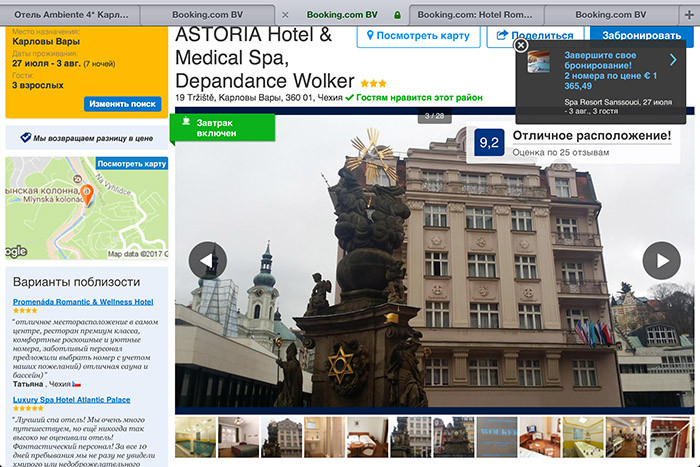Screen dimensions: 700x467
Task: Close the booking reminder popup
Action: tap(521, 45)
